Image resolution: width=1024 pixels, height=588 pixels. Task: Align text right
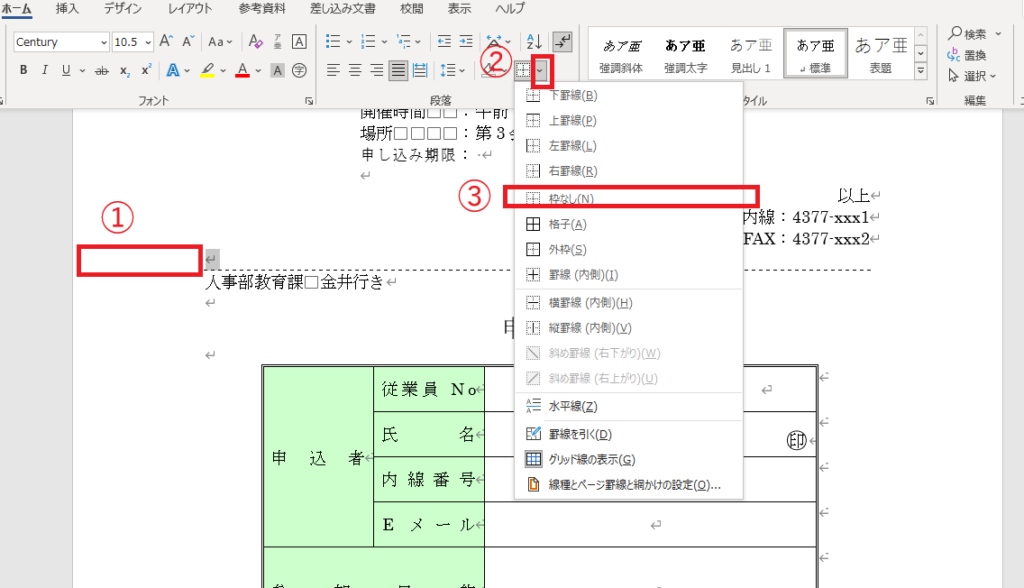[376, 71]
